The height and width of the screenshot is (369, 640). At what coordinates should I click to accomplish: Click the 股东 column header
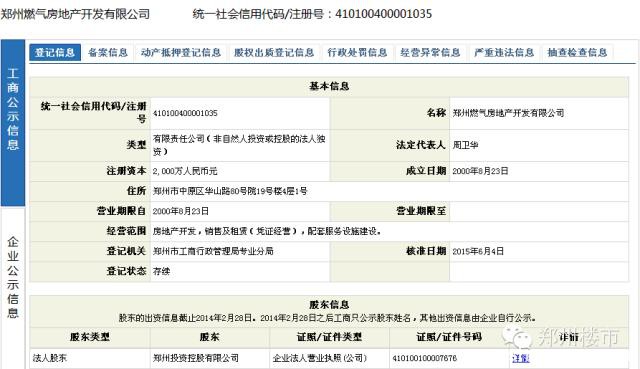pos(209,337)
